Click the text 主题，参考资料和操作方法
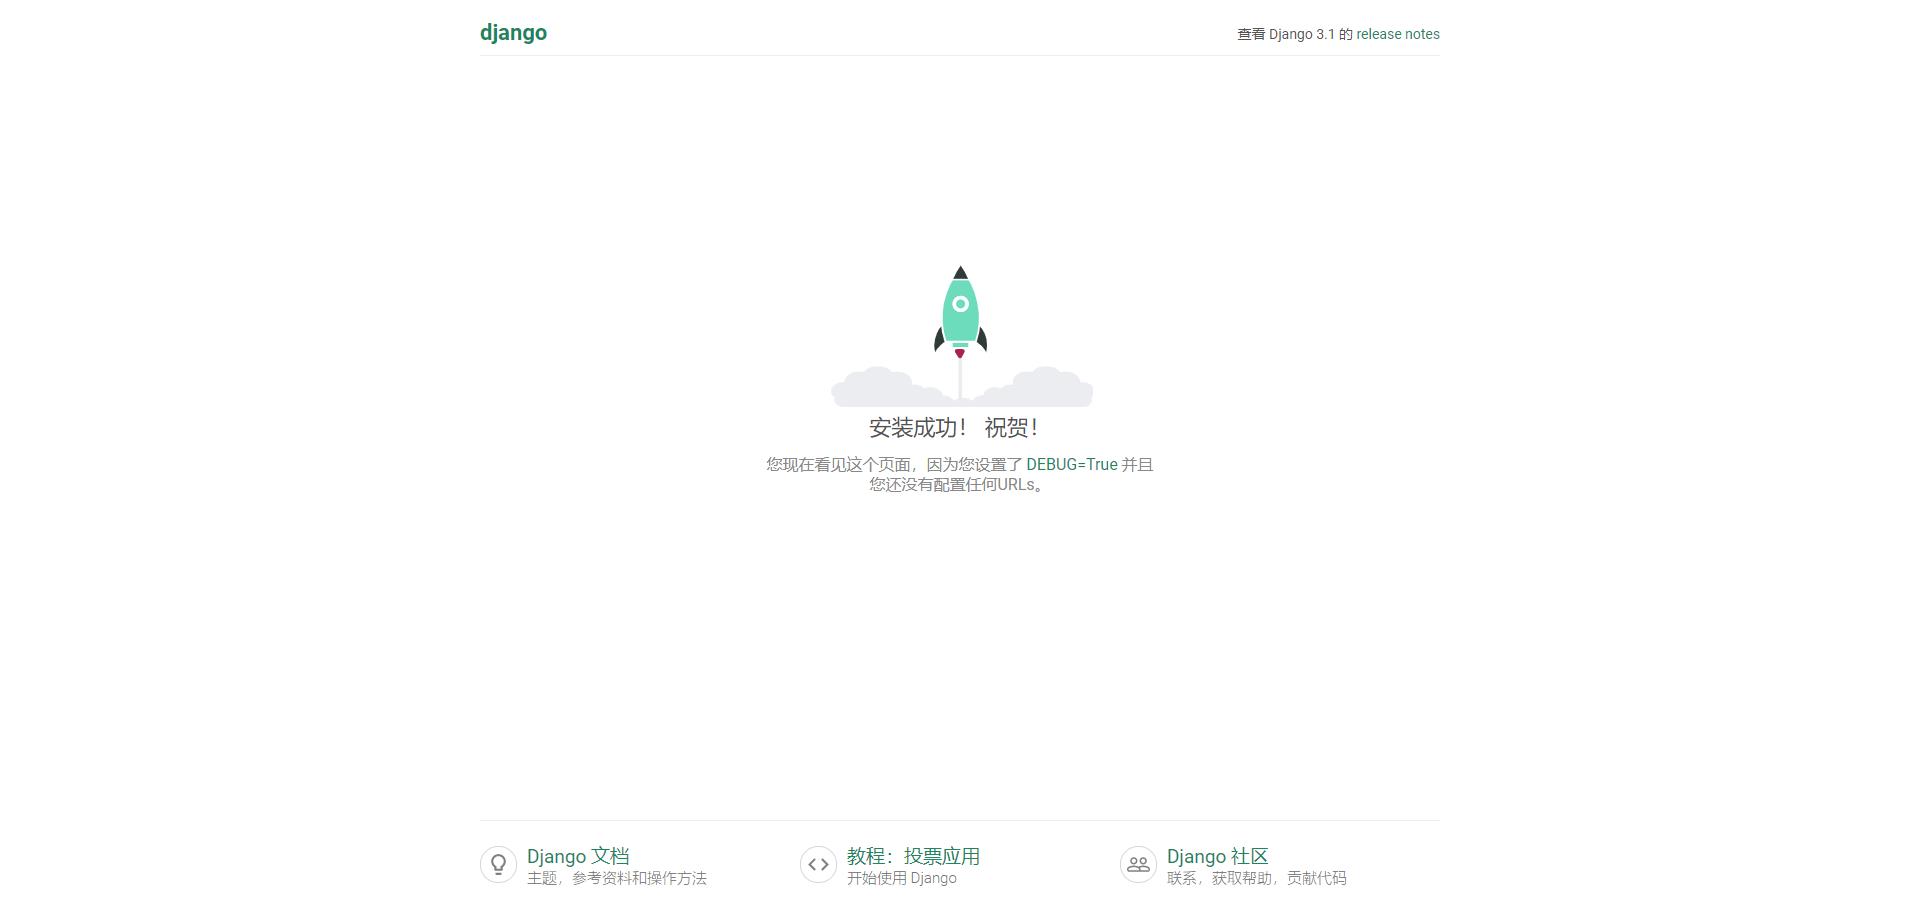Screen dimensions: 1920x912 pyautogui.click(x=617, y=878)
